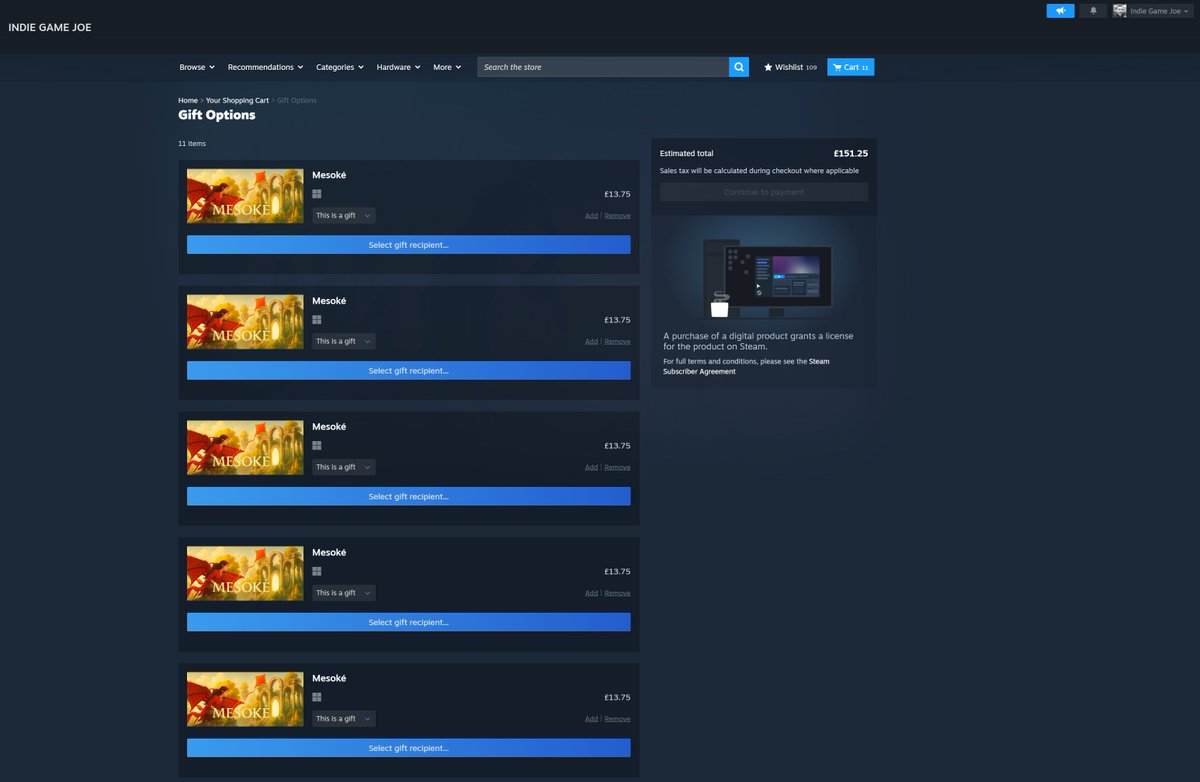The width and height of the screenshot is (1200, 782).
Task: Select gift recipient for the second Mesoké item
Action: click(408, 371)
